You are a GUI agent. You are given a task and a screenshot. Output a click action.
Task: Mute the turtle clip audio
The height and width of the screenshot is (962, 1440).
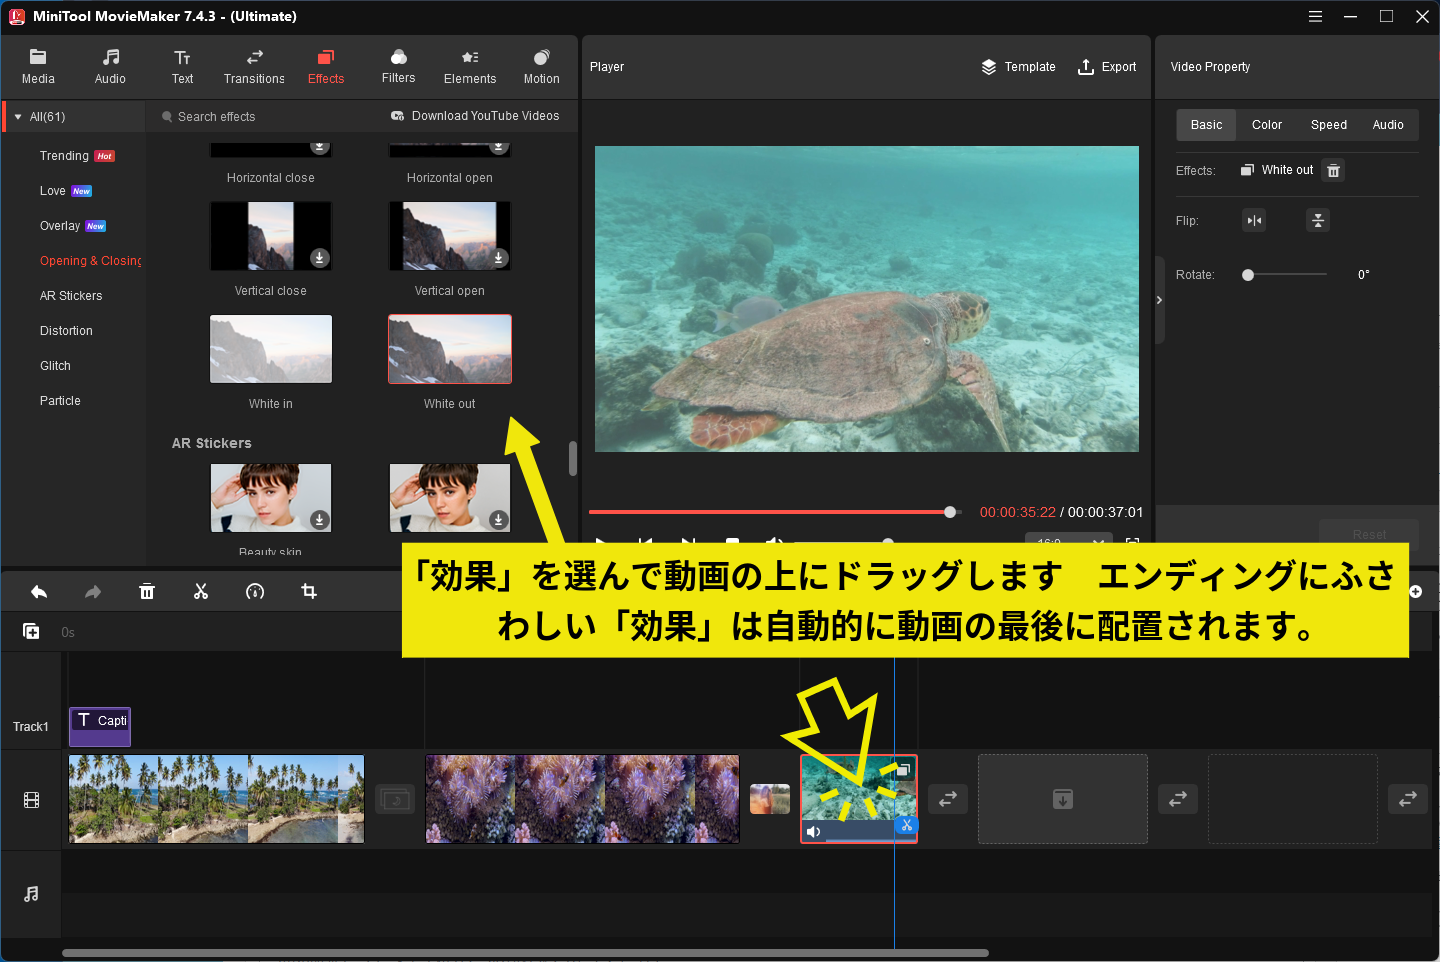point(813,832)
